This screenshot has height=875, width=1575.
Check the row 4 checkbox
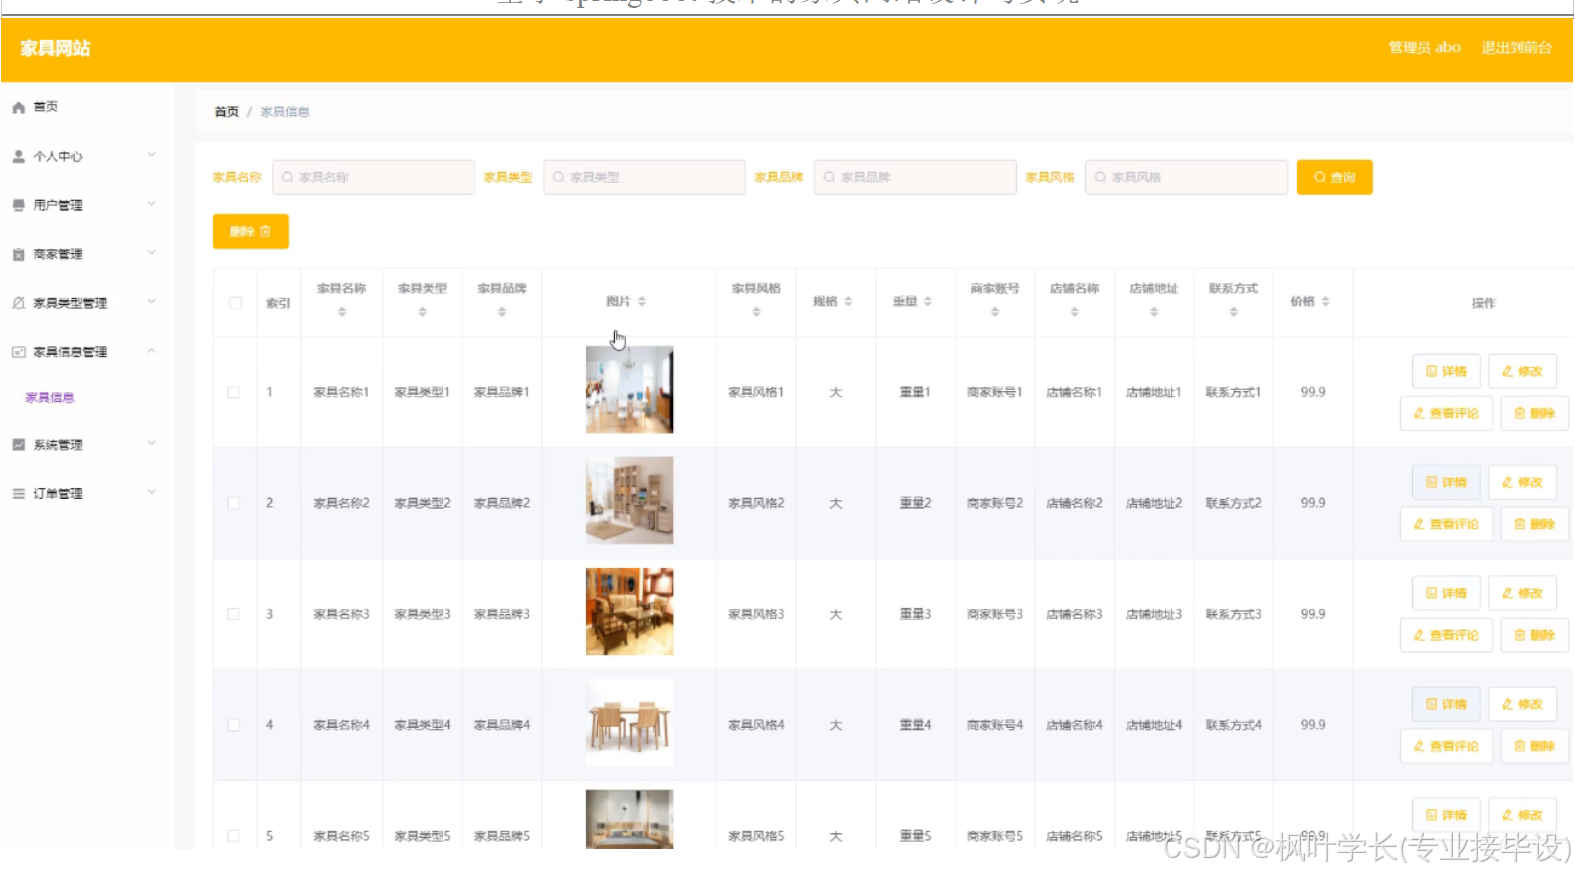(233, 725)
